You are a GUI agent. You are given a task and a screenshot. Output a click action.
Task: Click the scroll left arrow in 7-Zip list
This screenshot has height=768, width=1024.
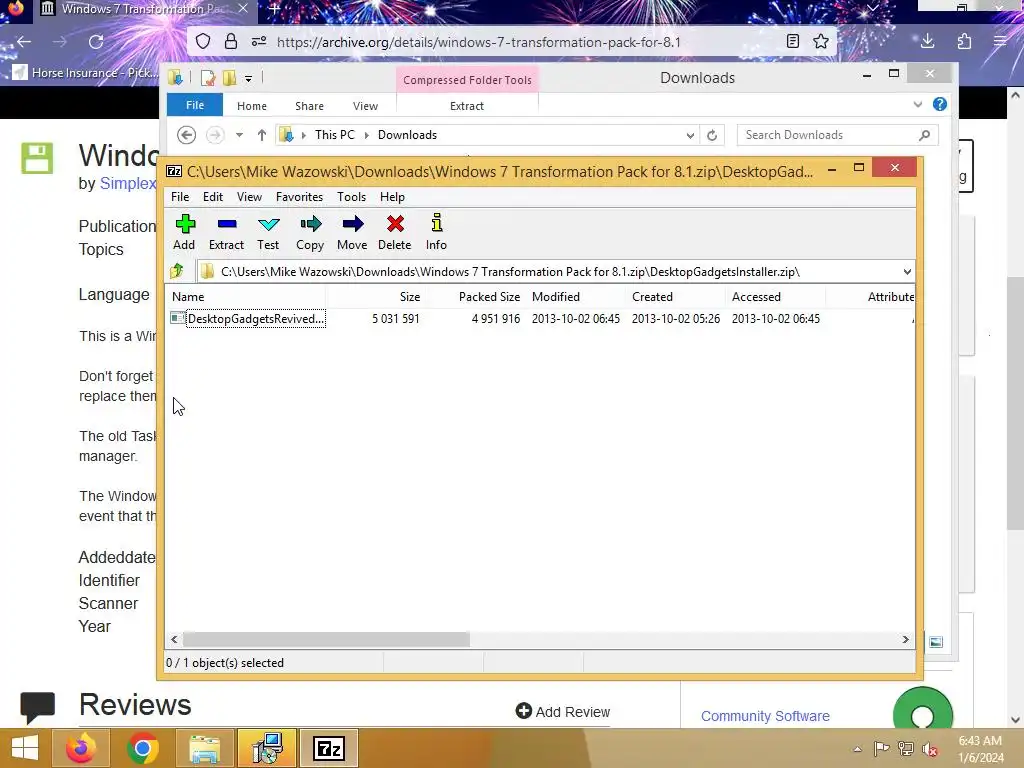174,639
